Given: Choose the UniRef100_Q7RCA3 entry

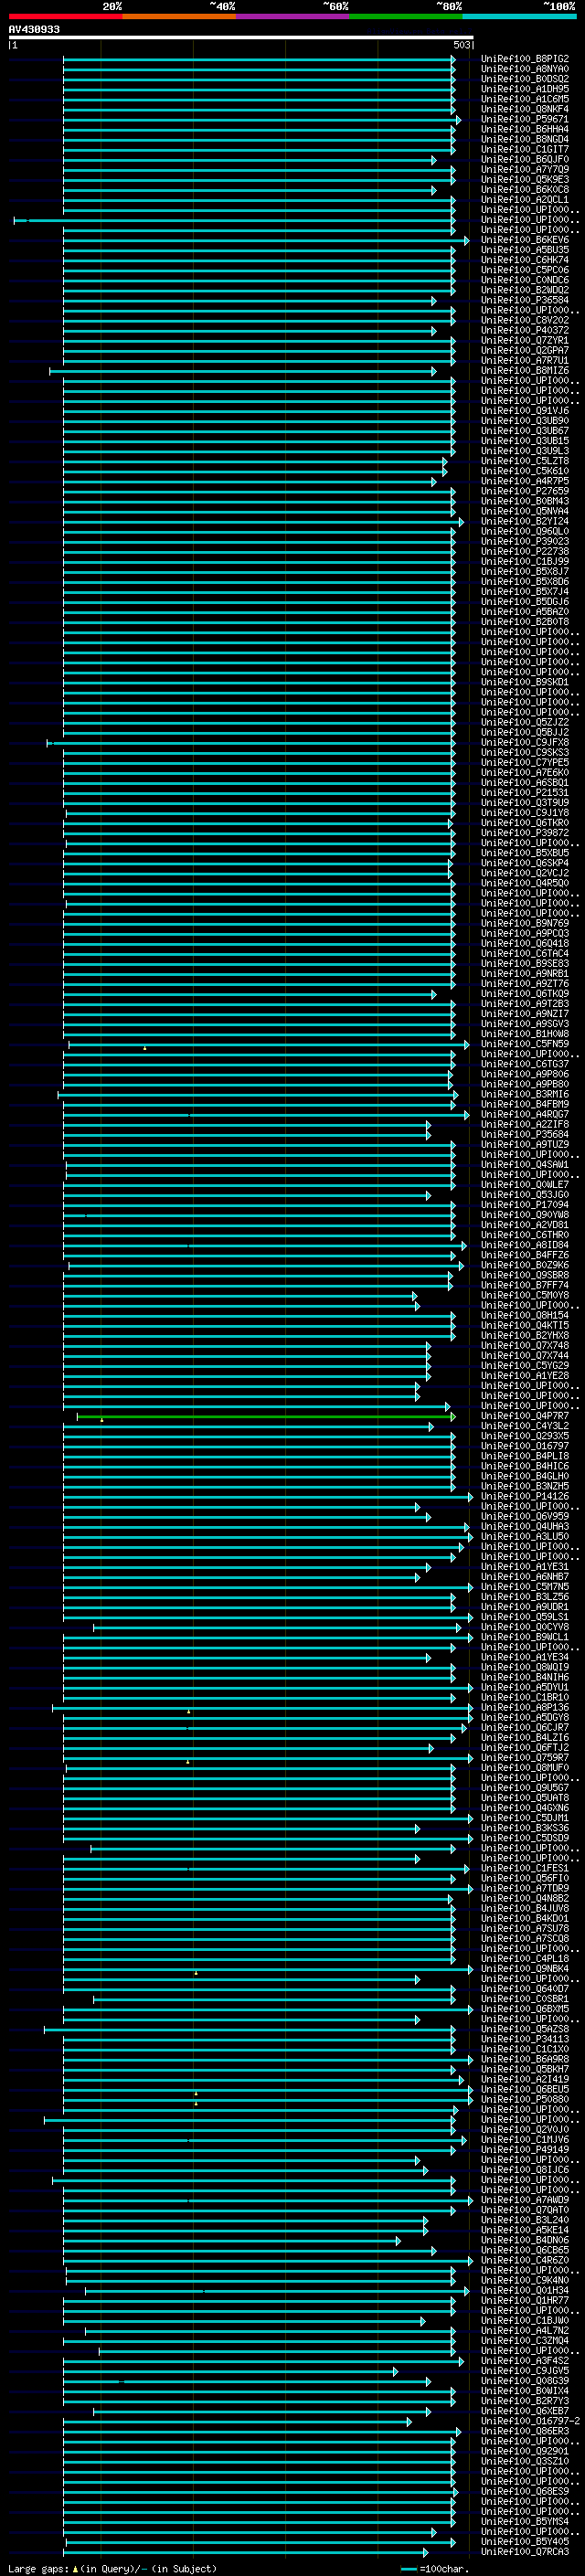Looking at the screenshot, I should 524,2551.
